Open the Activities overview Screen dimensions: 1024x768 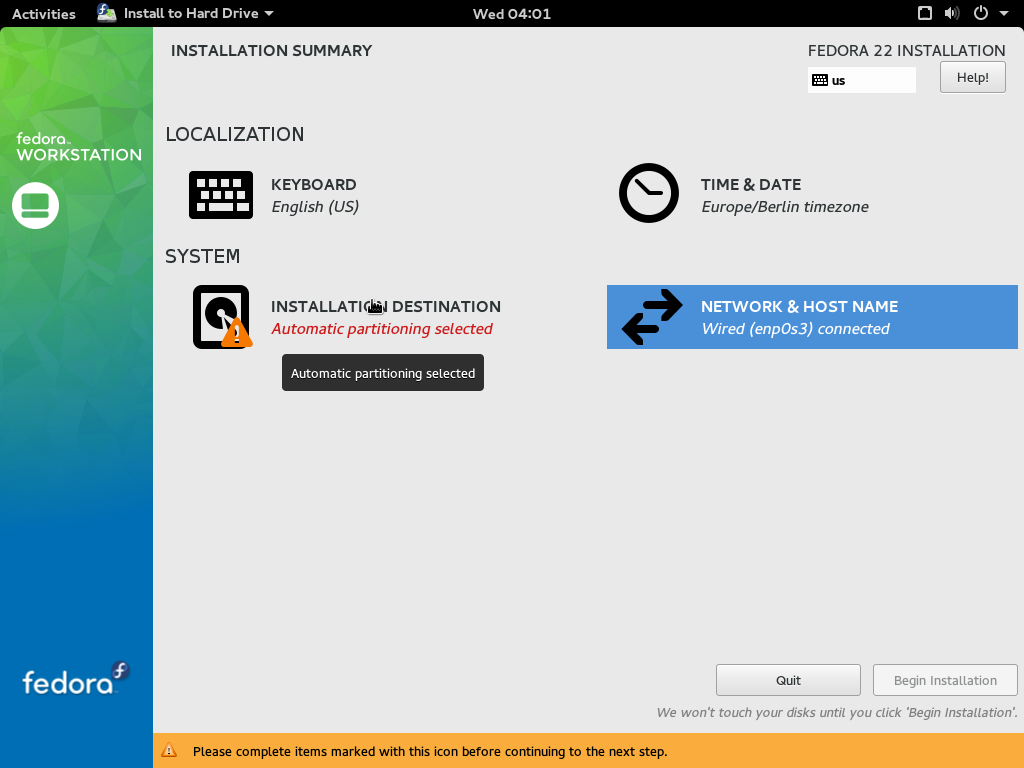point(43,14)
